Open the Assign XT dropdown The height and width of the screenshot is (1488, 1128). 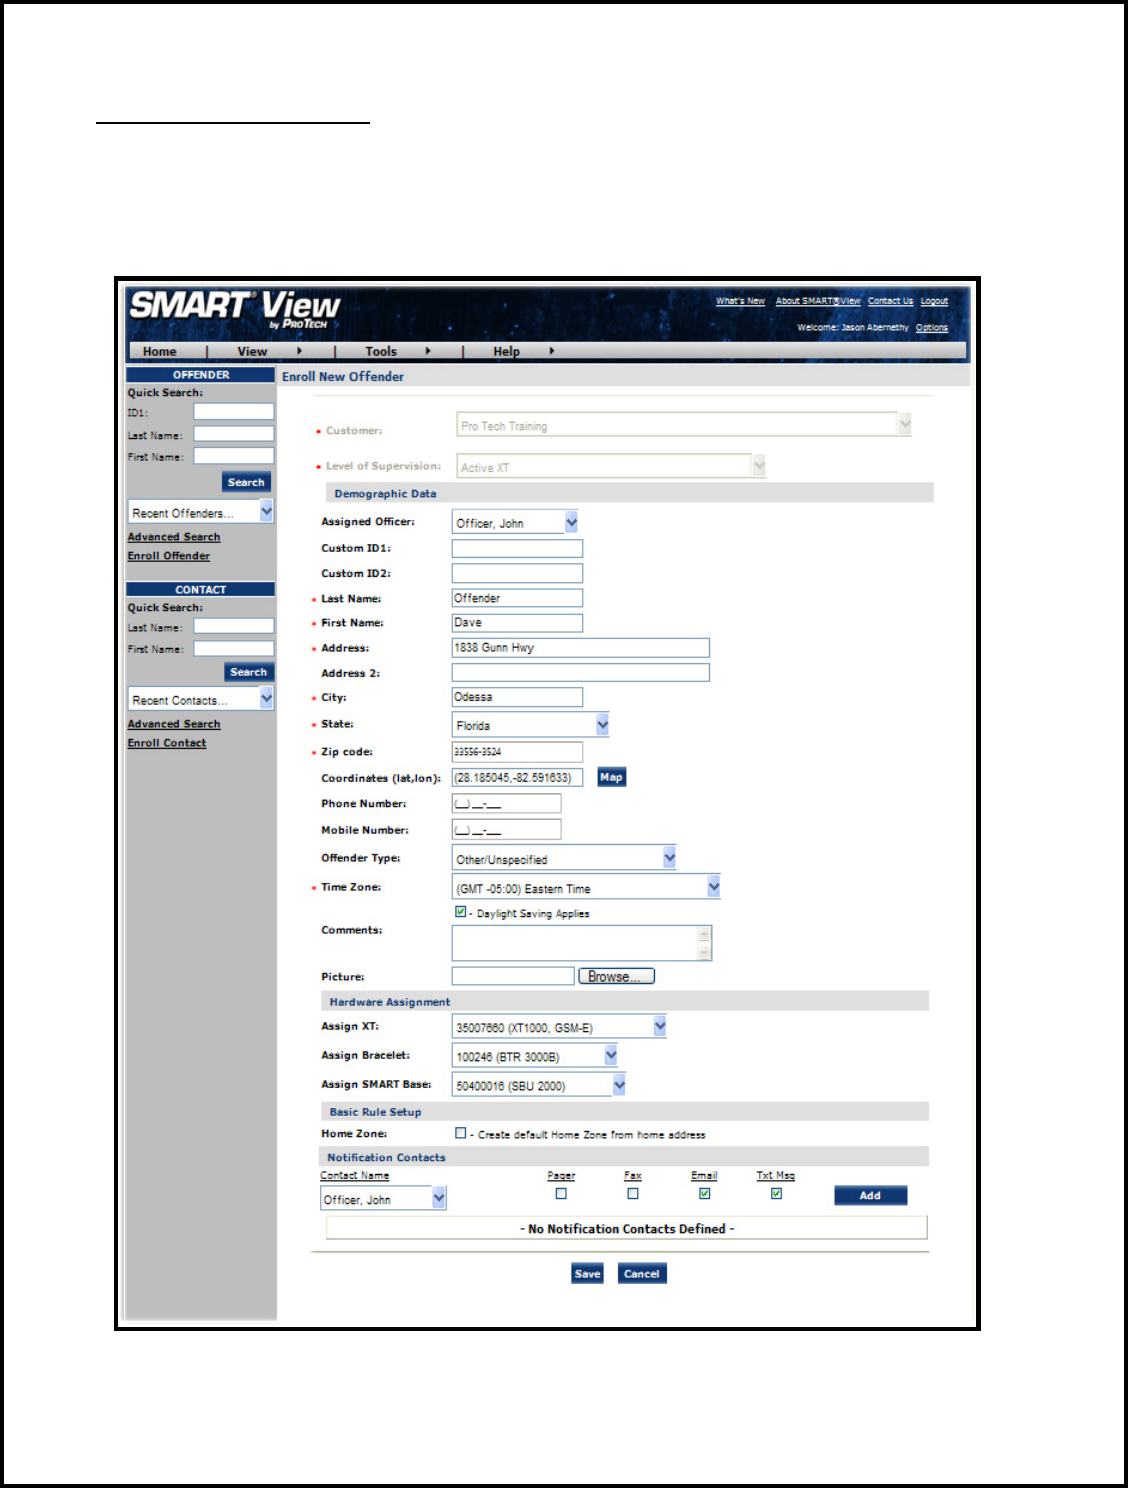click(559, 1027)
